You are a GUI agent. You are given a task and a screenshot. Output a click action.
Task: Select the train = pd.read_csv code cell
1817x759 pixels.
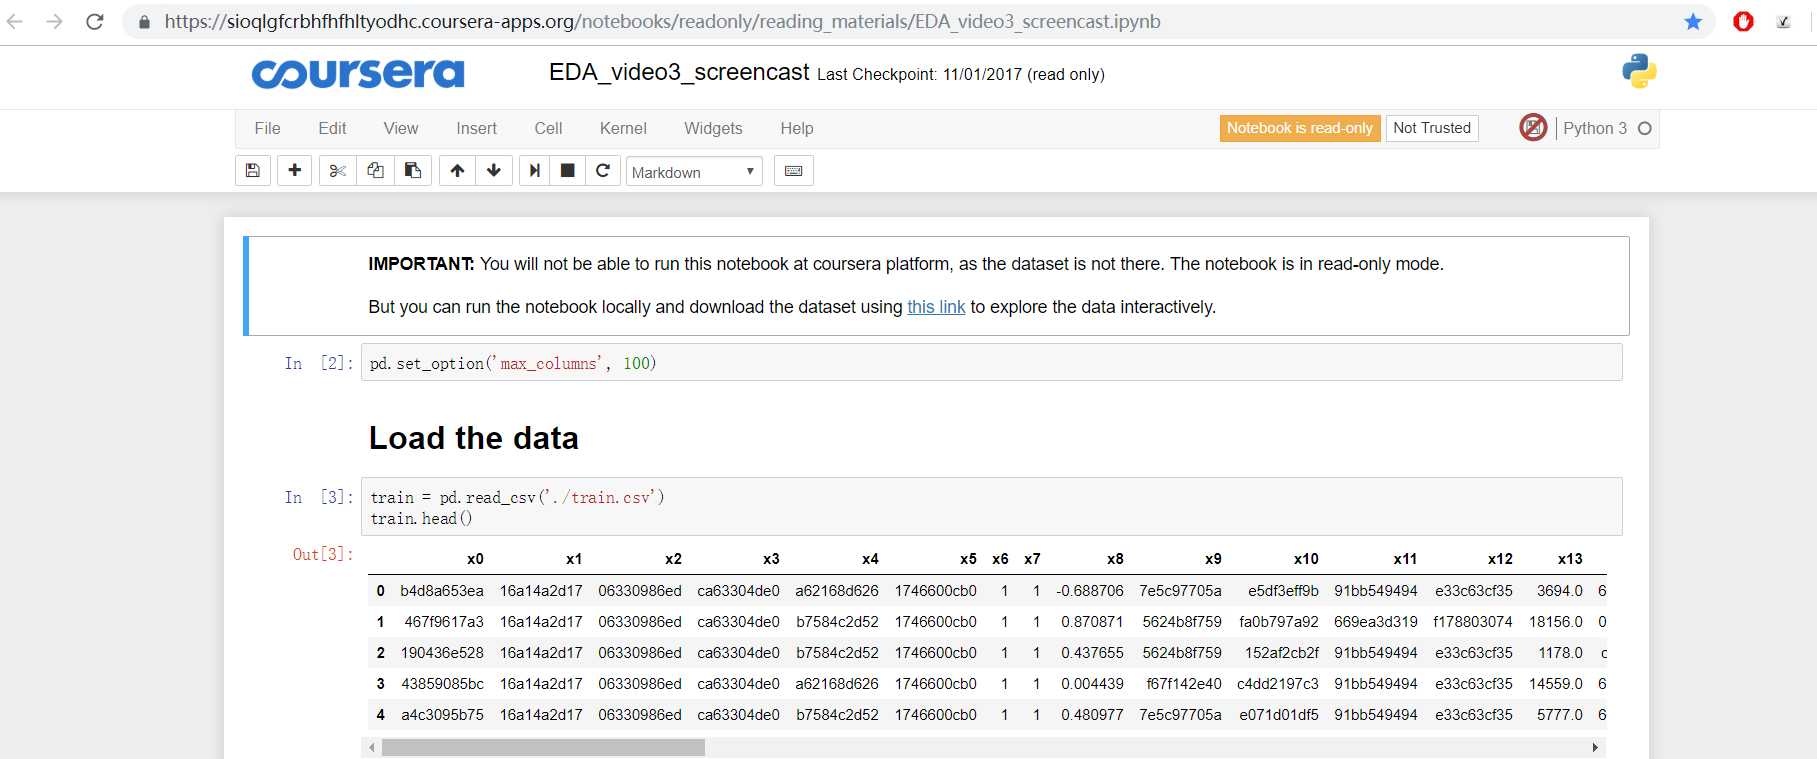[x=991, y=507]
